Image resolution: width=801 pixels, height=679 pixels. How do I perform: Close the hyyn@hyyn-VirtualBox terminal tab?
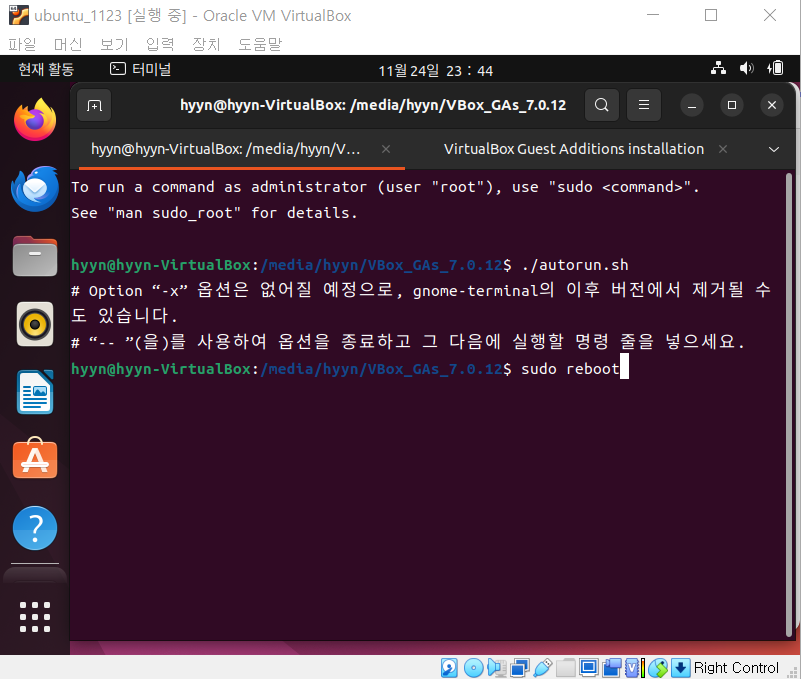point(386,149)
